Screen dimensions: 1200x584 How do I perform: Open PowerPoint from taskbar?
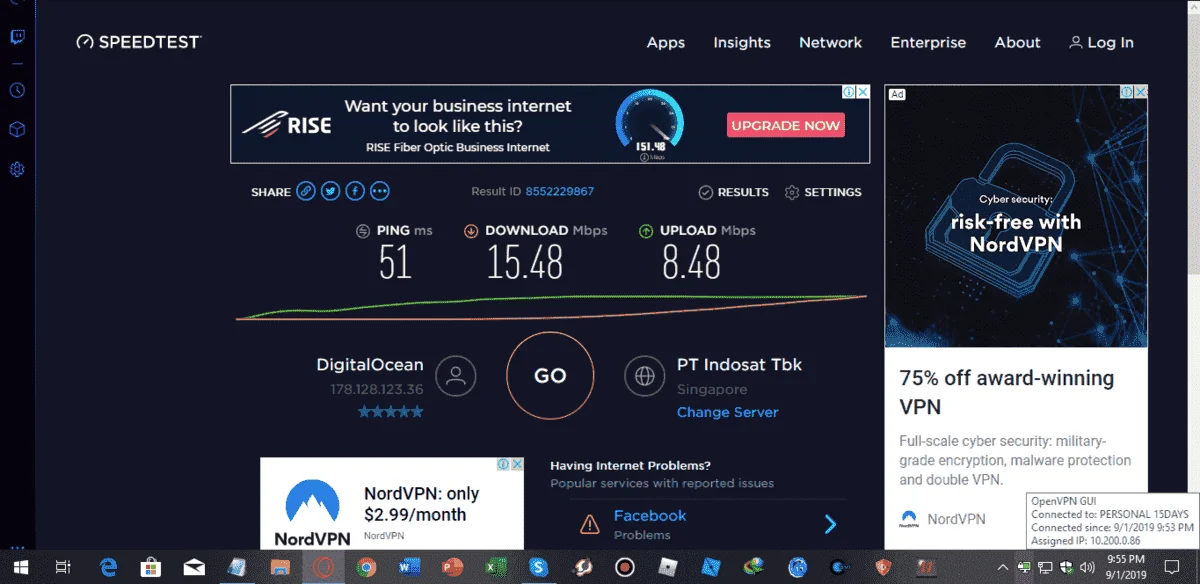point(452,567)
